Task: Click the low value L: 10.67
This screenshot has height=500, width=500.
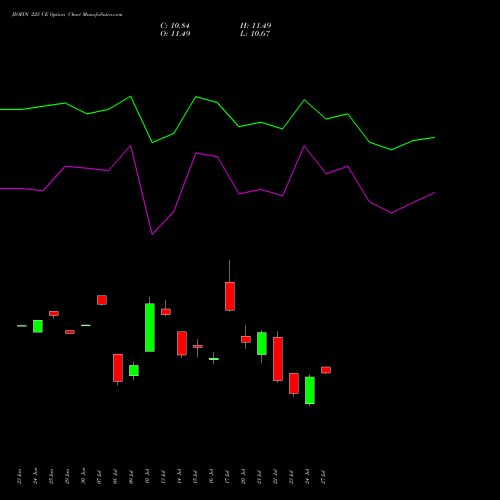Action: click(x=255, y=34)
